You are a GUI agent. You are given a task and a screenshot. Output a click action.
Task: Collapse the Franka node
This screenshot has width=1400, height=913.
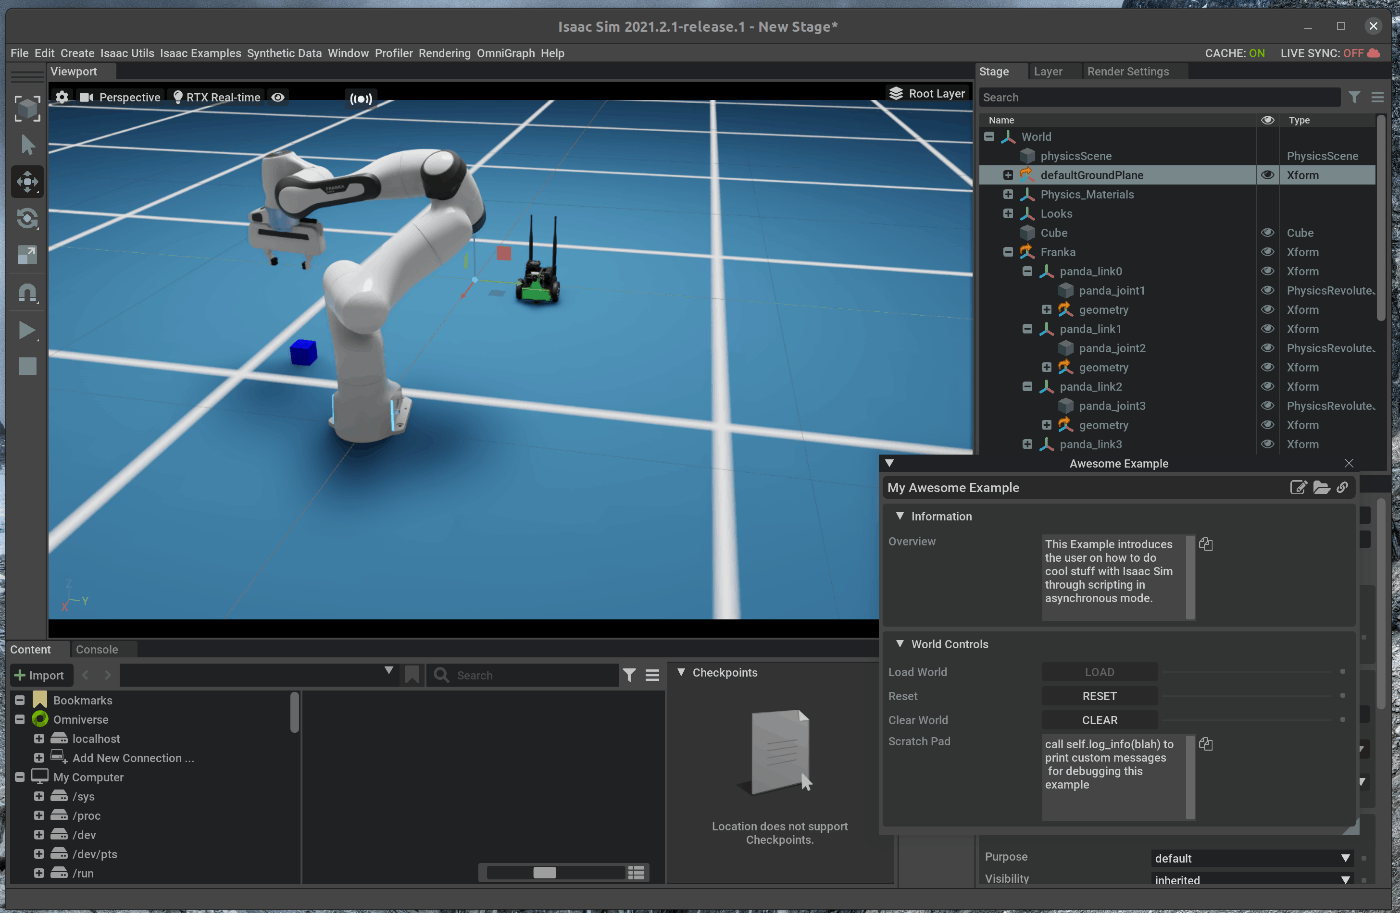1008,252
